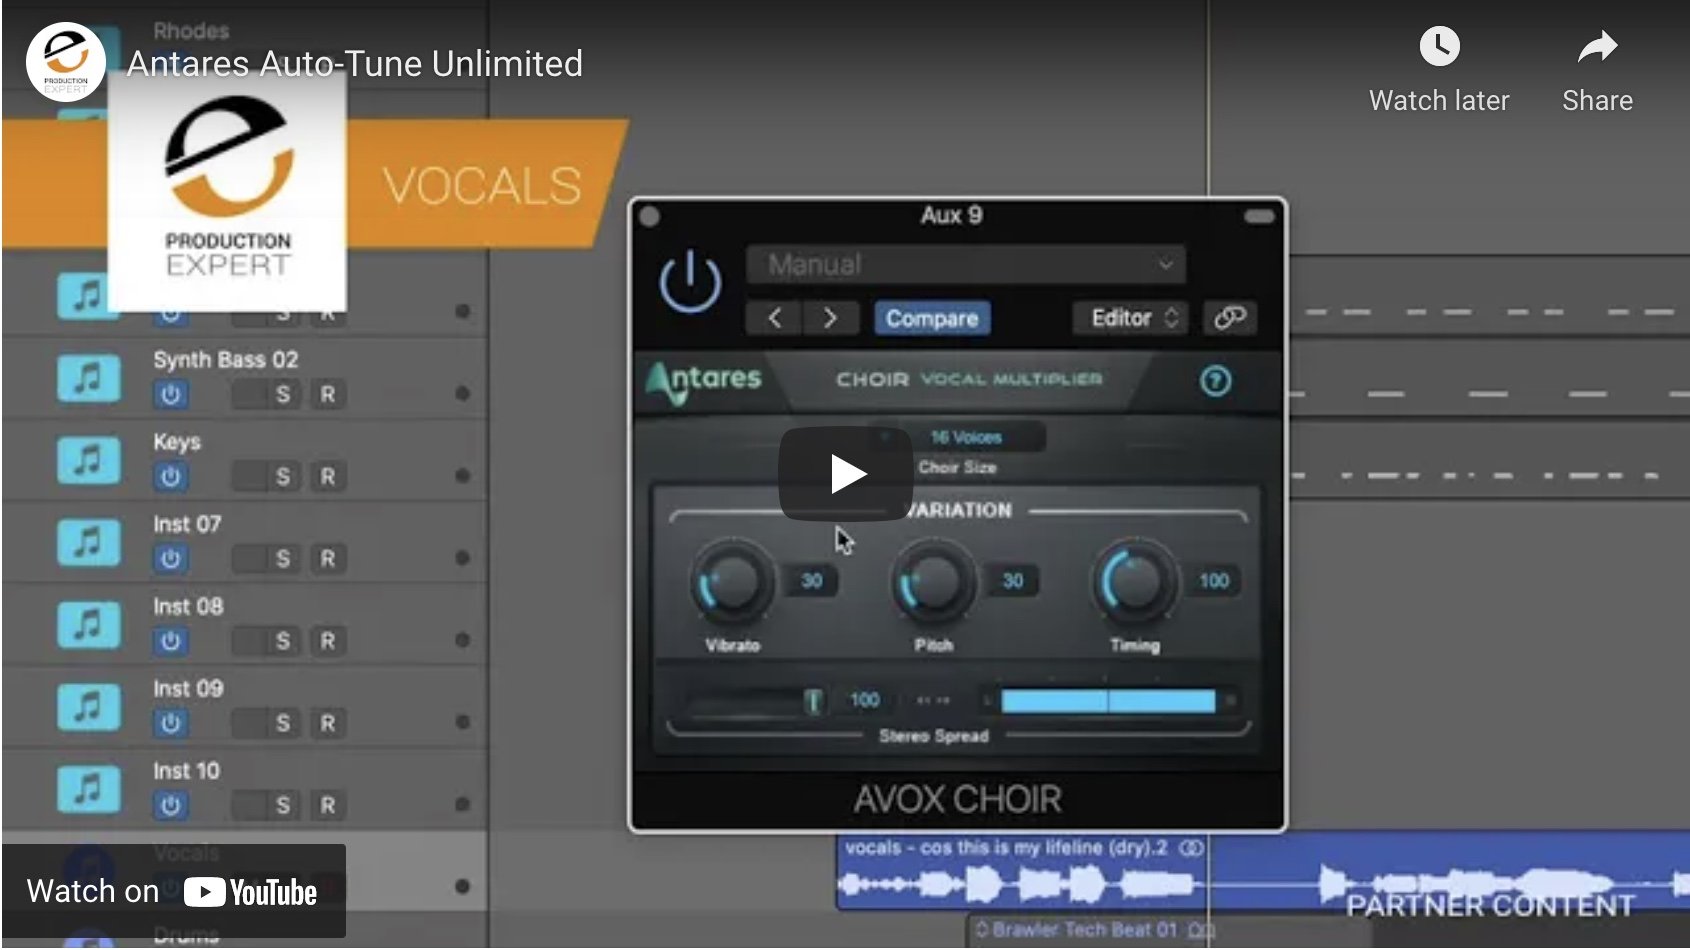Image resolution: width=1690 pixels, height=950 pixels.
Task: Click the Timing variation knob
Action: (1135, 582)
